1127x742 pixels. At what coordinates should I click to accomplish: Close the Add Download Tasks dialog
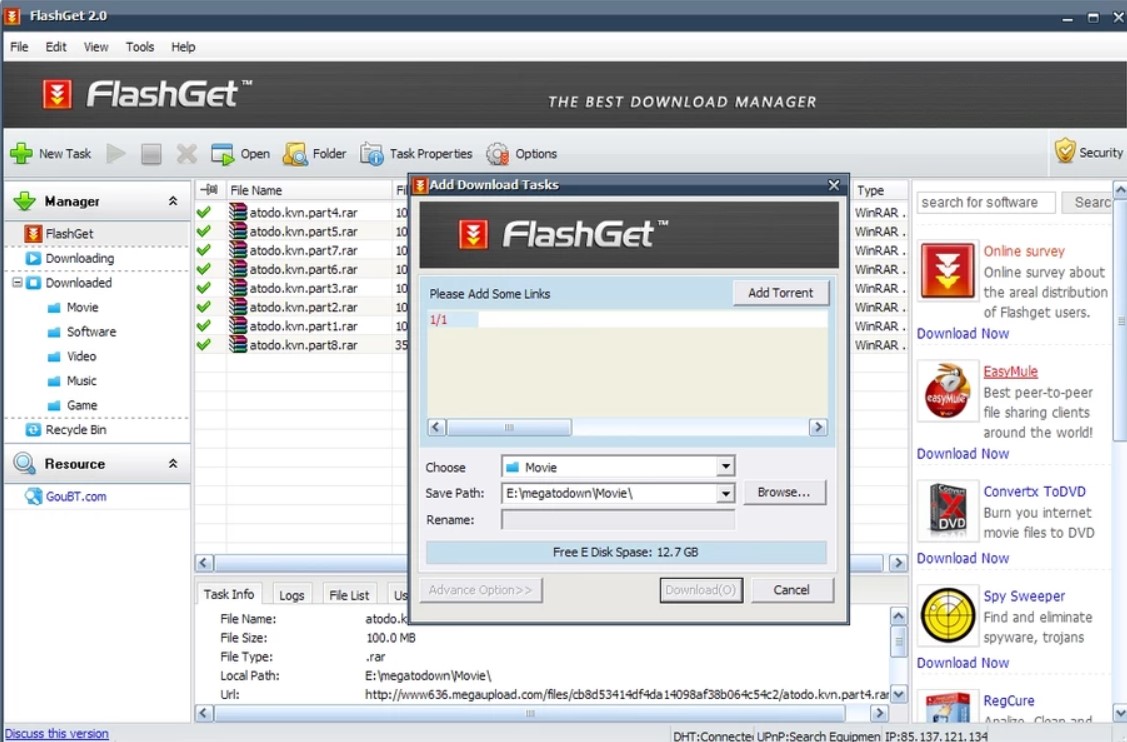point(834,185)
